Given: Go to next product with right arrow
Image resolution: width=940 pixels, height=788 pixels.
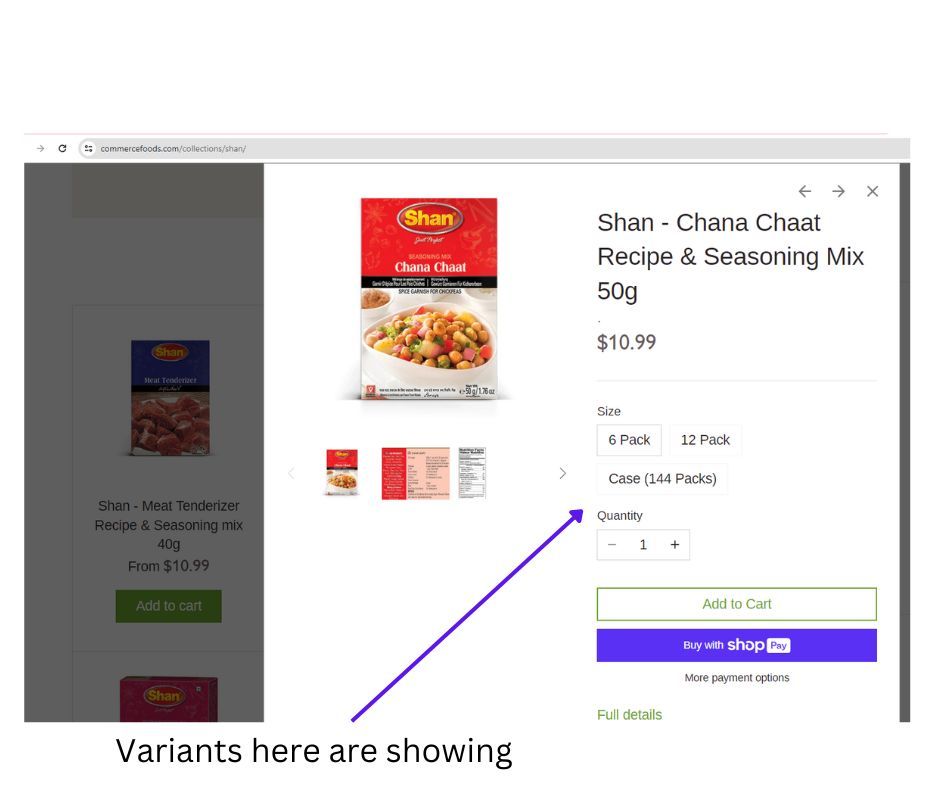Looking at the screenshot, I should [x=839, y=191].
